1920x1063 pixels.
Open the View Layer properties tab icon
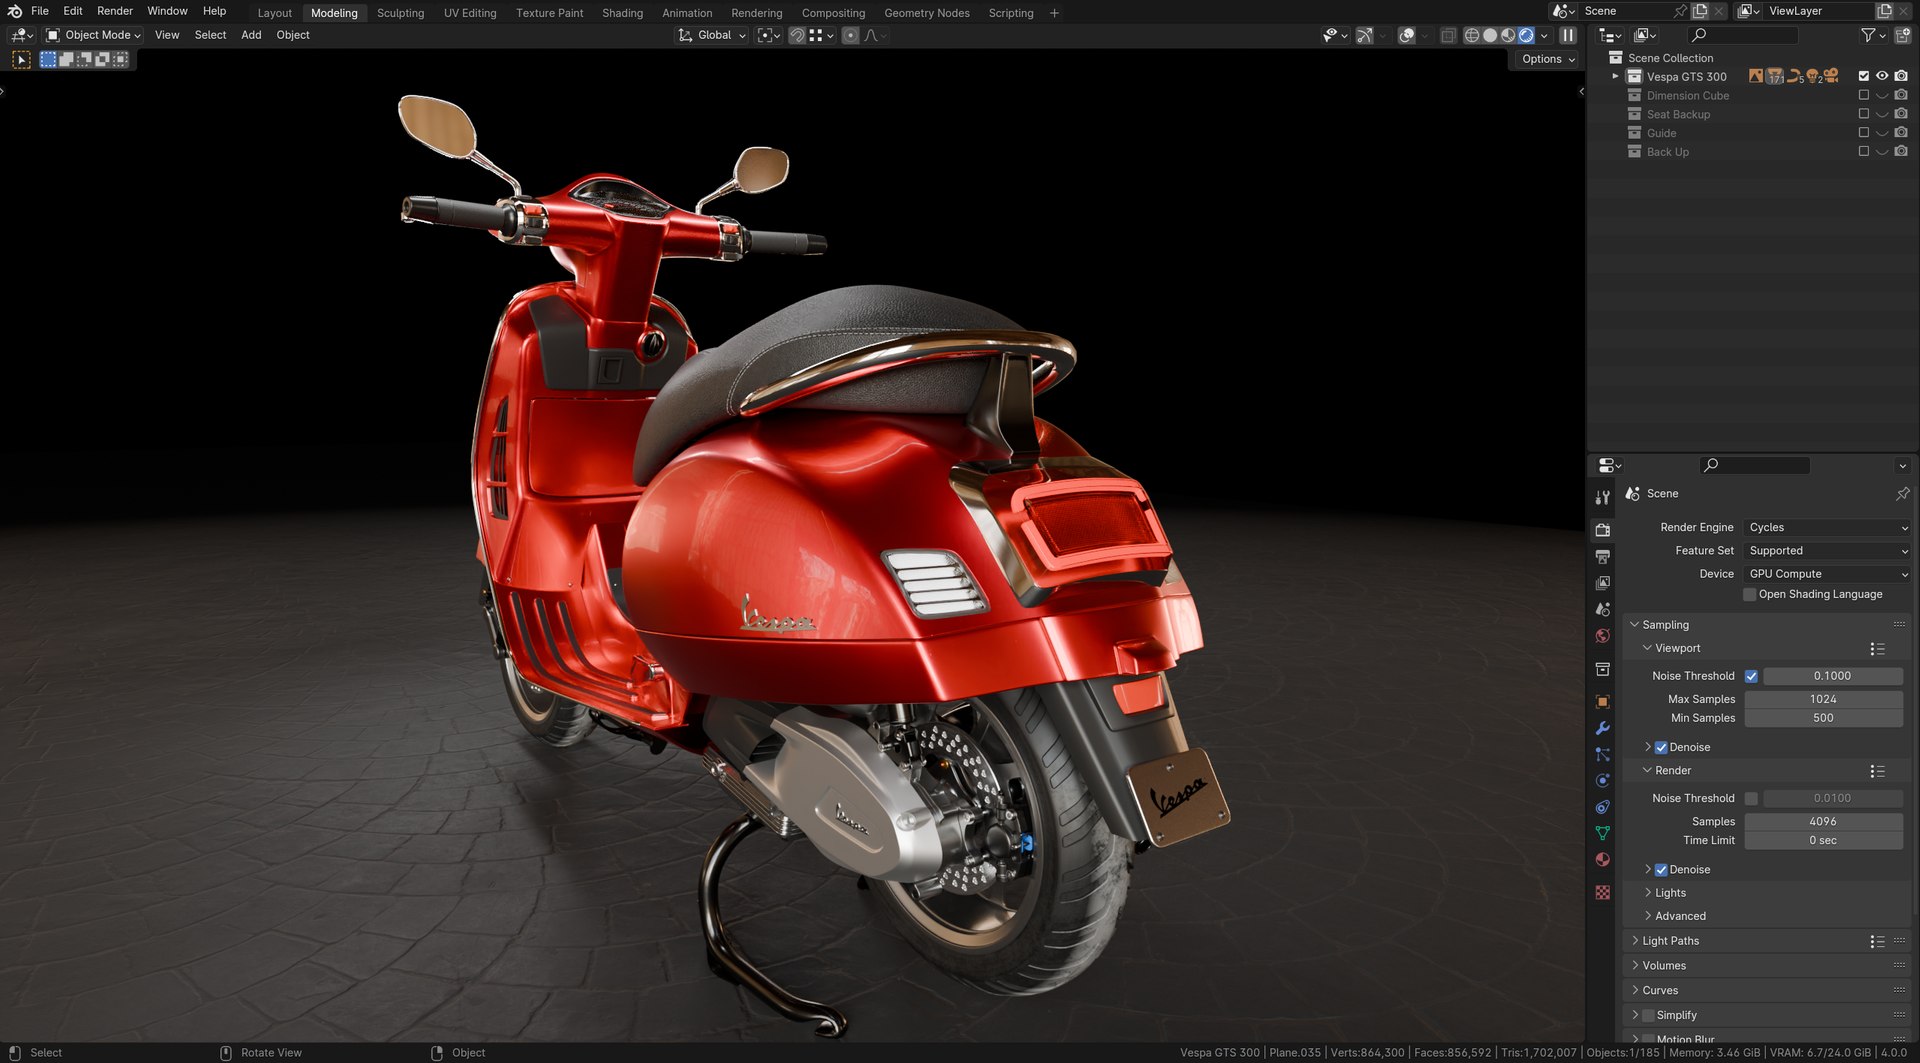coord(1603,583)
